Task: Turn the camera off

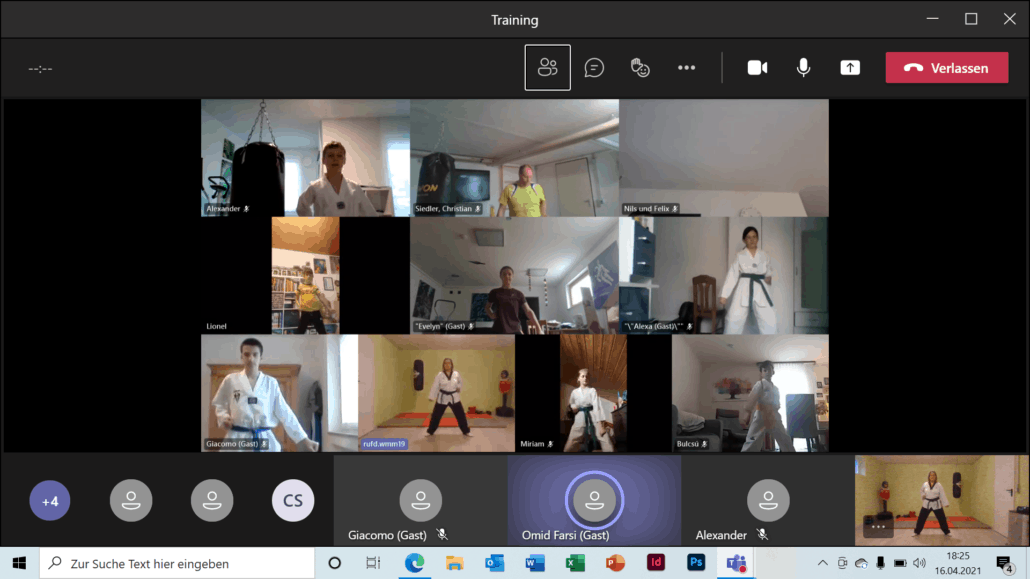Action: [757, 68]
